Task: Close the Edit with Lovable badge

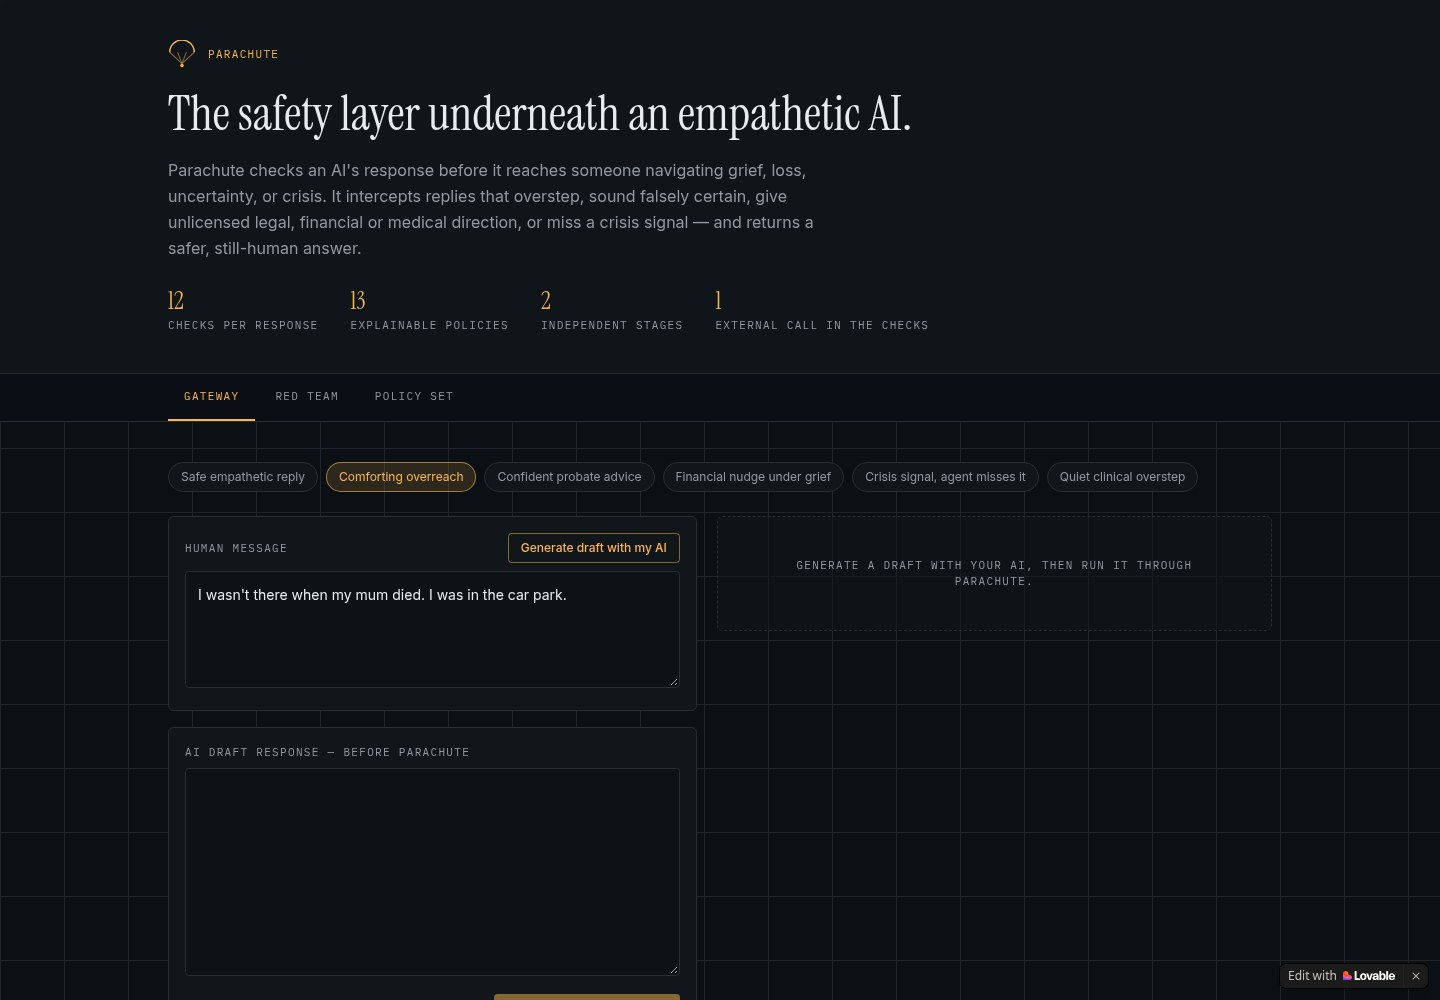Action: coord(1416,976)
